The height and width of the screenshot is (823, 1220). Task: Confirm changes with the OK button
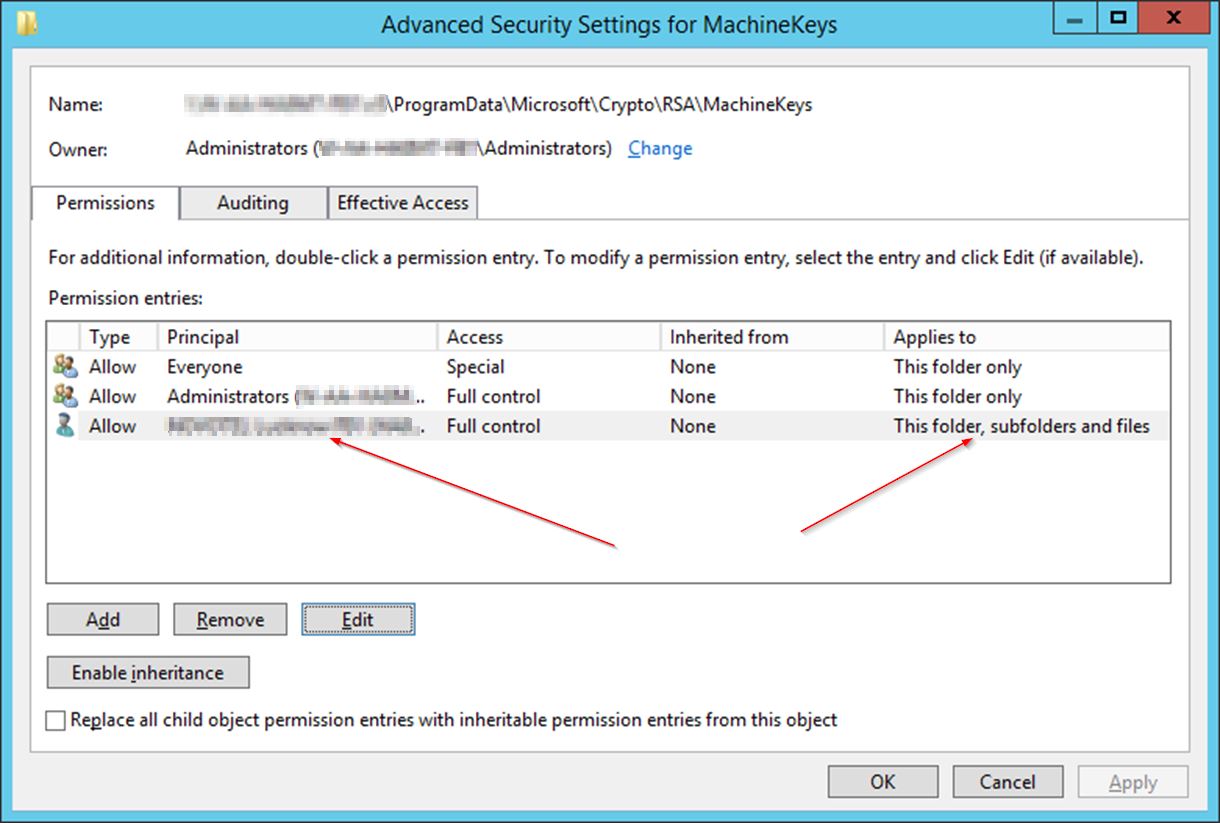(881, 781)
